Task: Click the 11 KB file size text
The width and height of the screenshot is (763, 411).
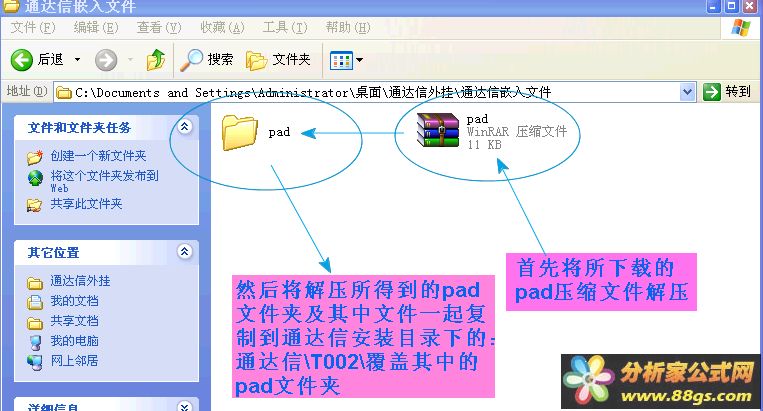Action: pos(484,144)
